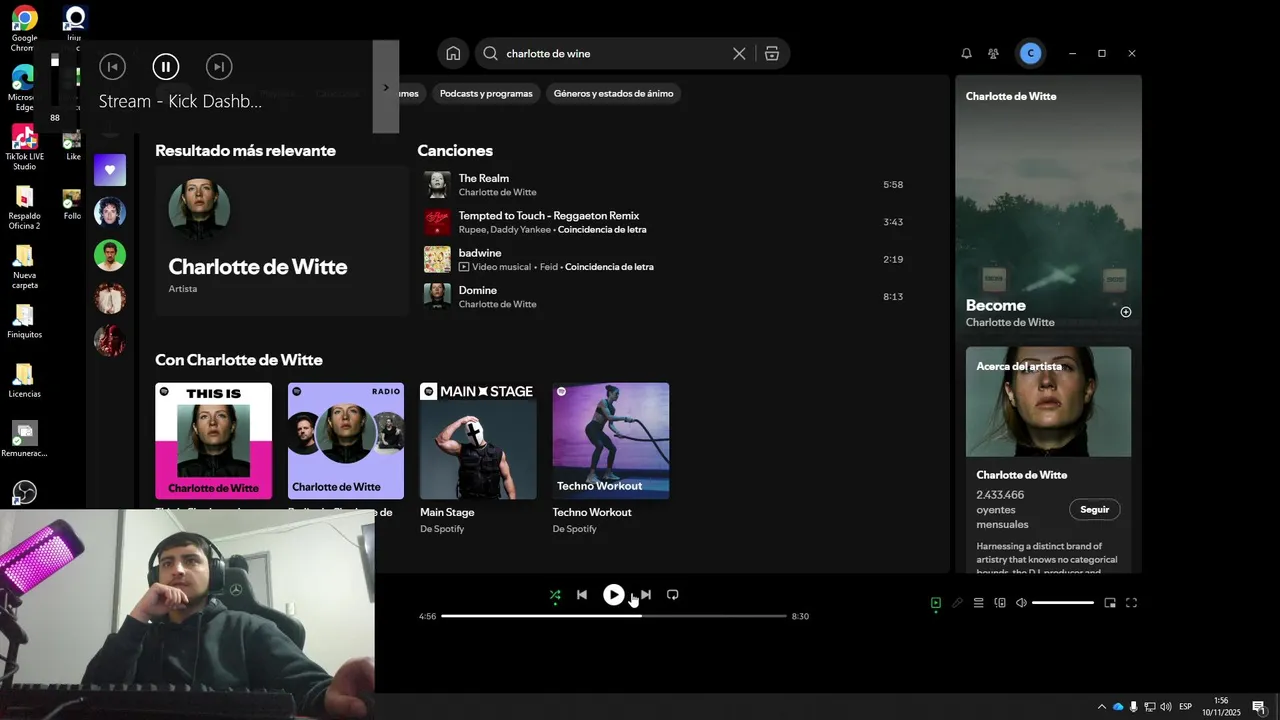Select 'Géneros y estados de ánimo' filter
1280x720 pixels.
[x=614, y=93]
